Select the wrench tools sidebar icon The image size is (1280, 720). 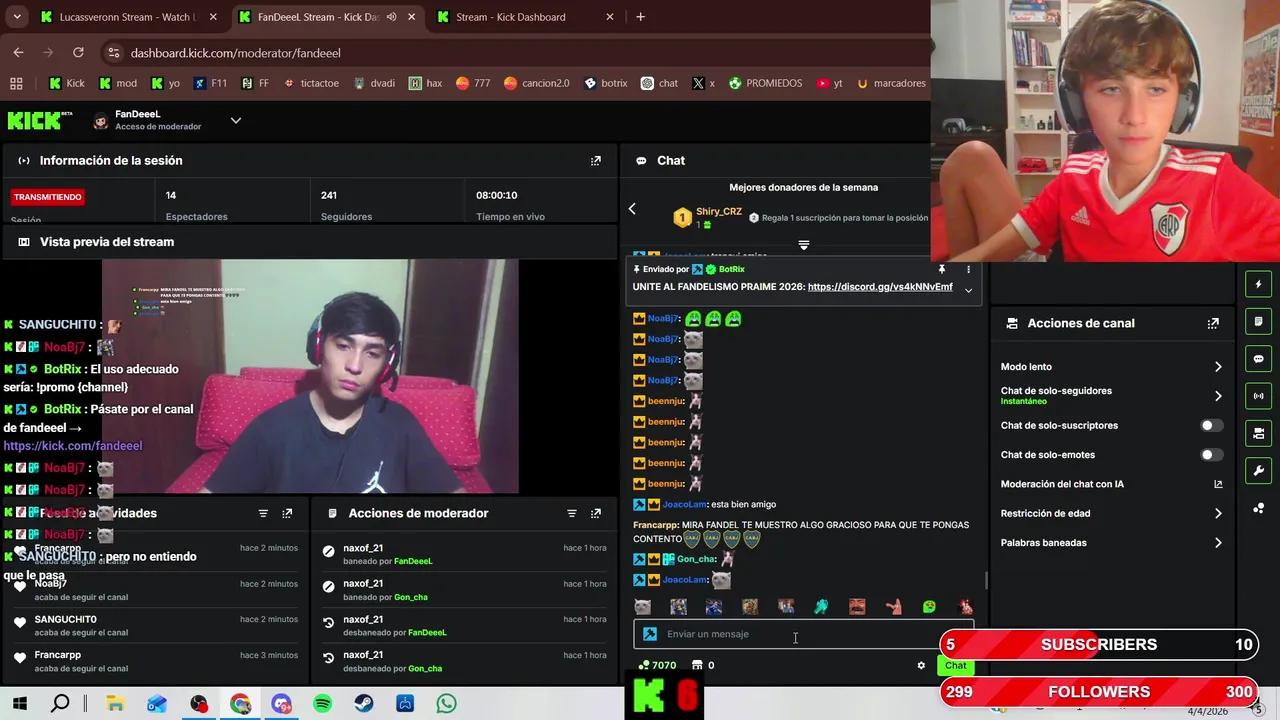coord(1258,471)
